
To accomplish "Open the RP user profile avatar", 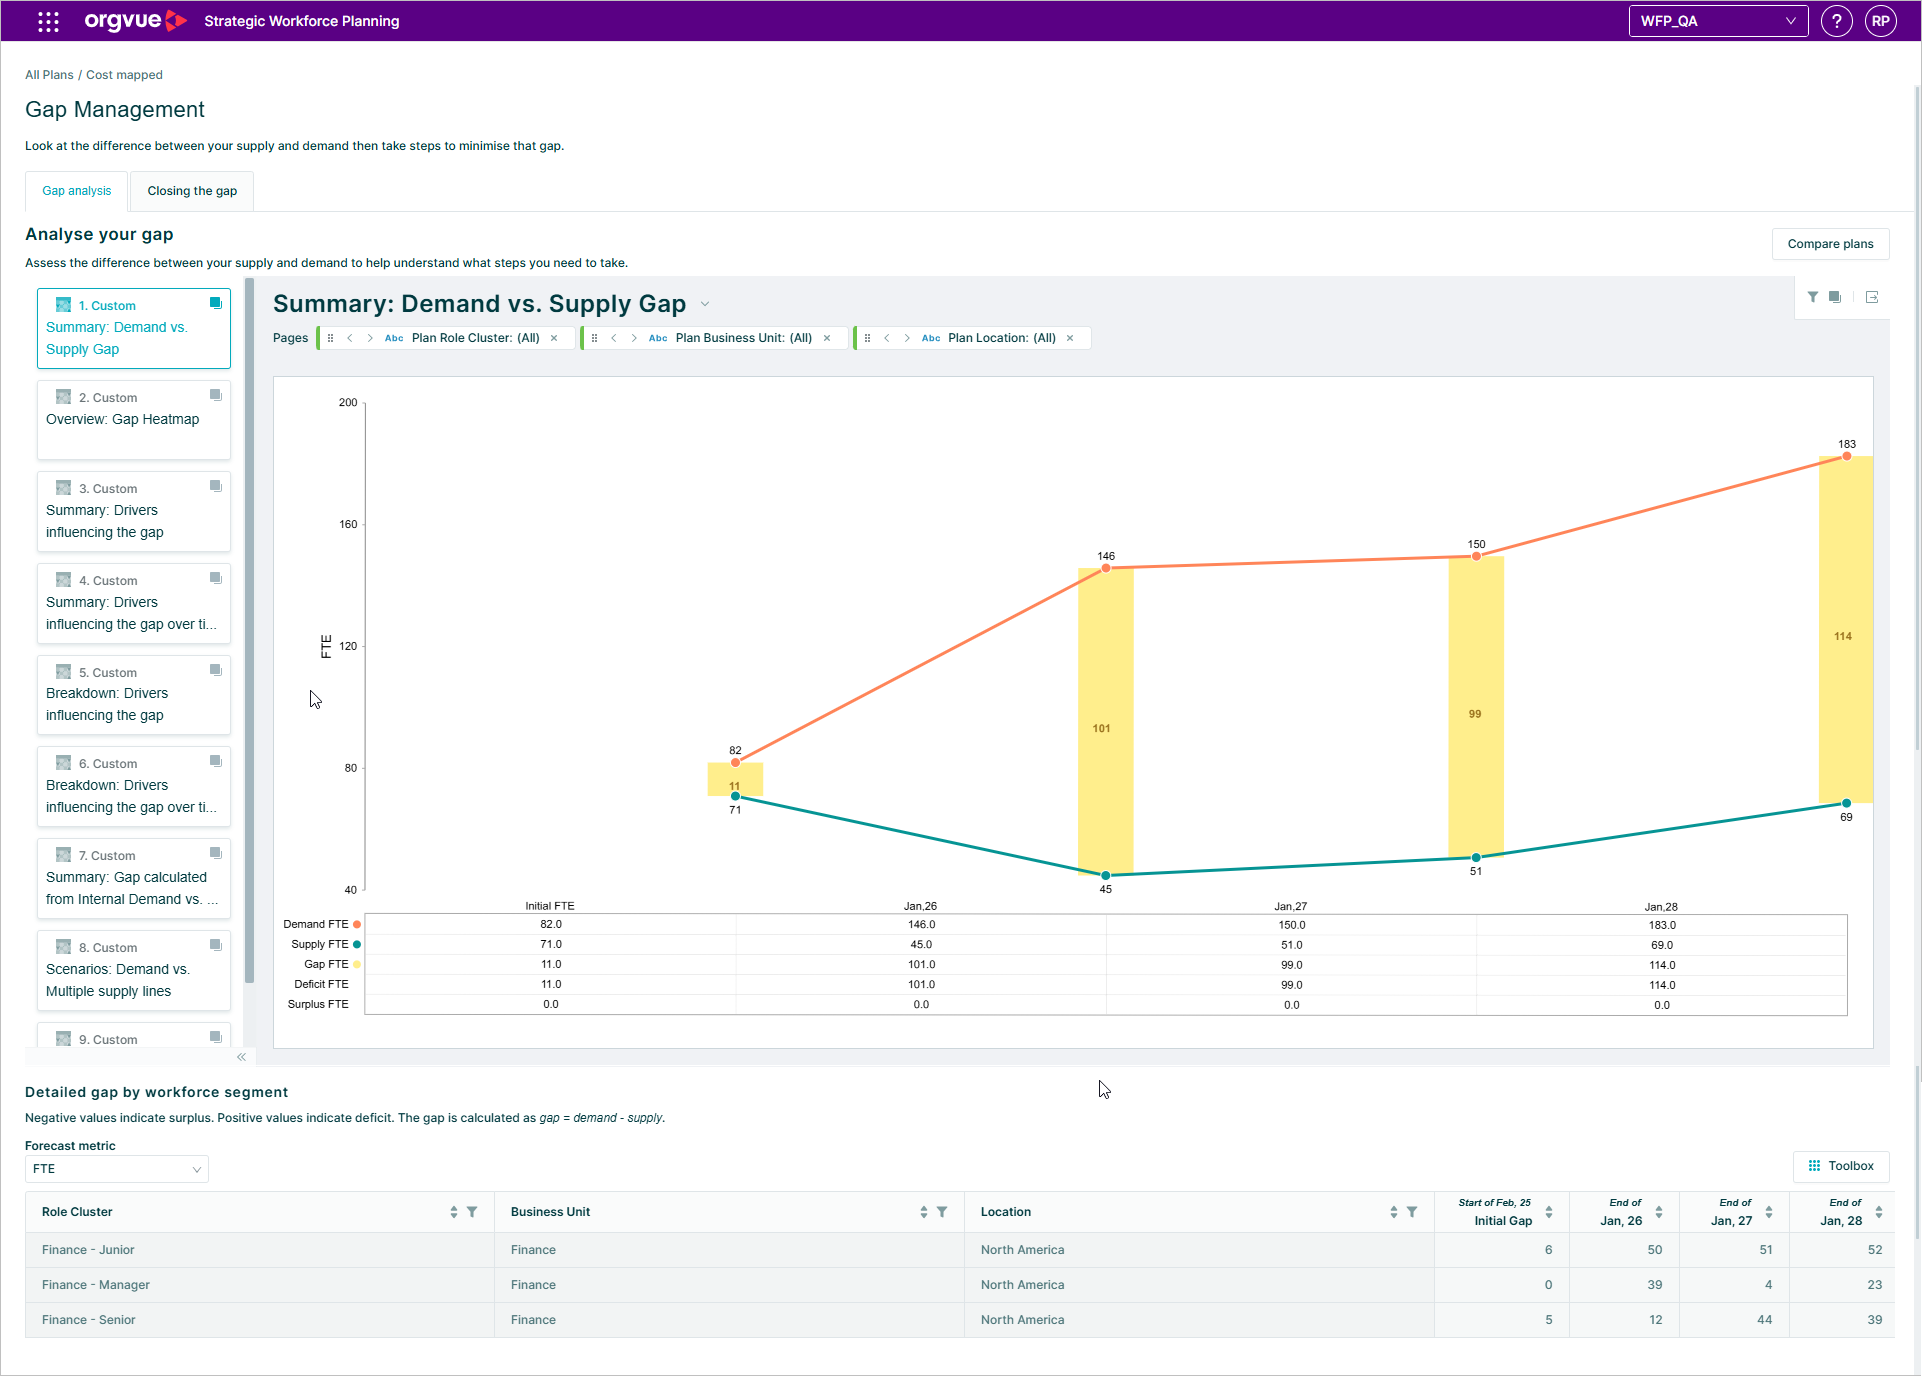I will 1881,21.
